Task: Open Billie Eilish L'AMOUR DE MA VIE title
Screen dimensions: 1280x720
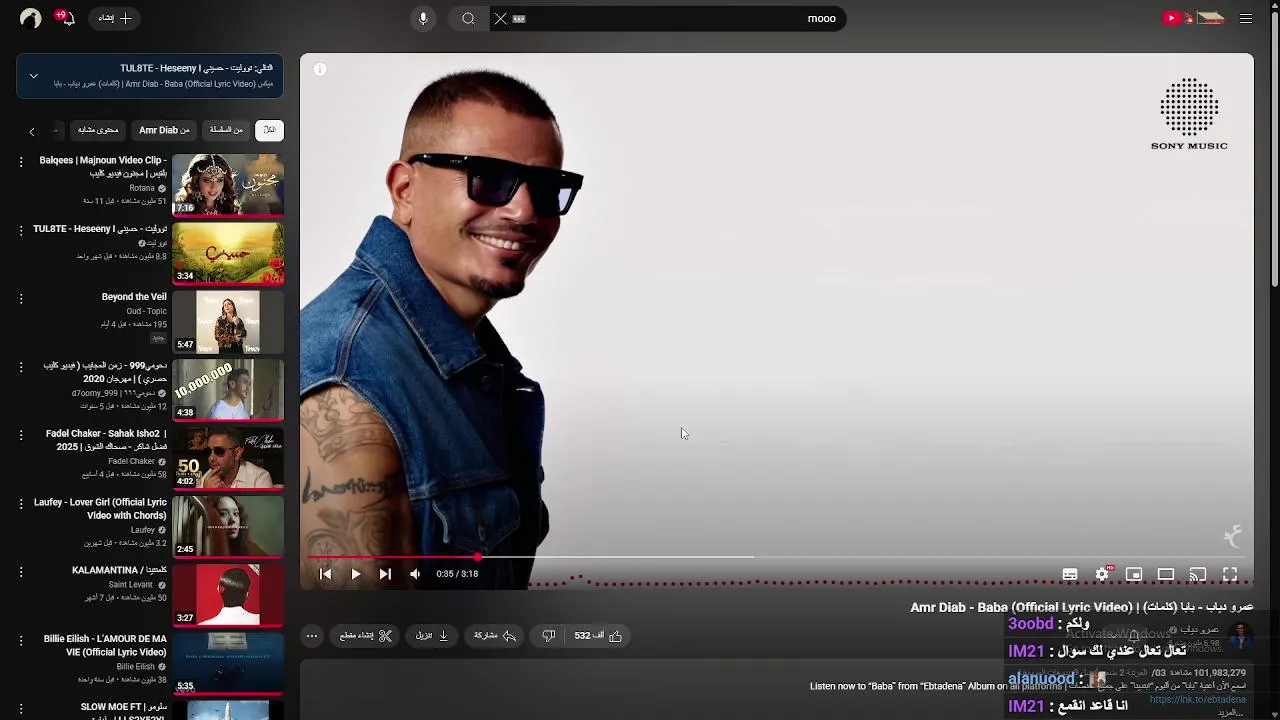Action: coord(105,645)
